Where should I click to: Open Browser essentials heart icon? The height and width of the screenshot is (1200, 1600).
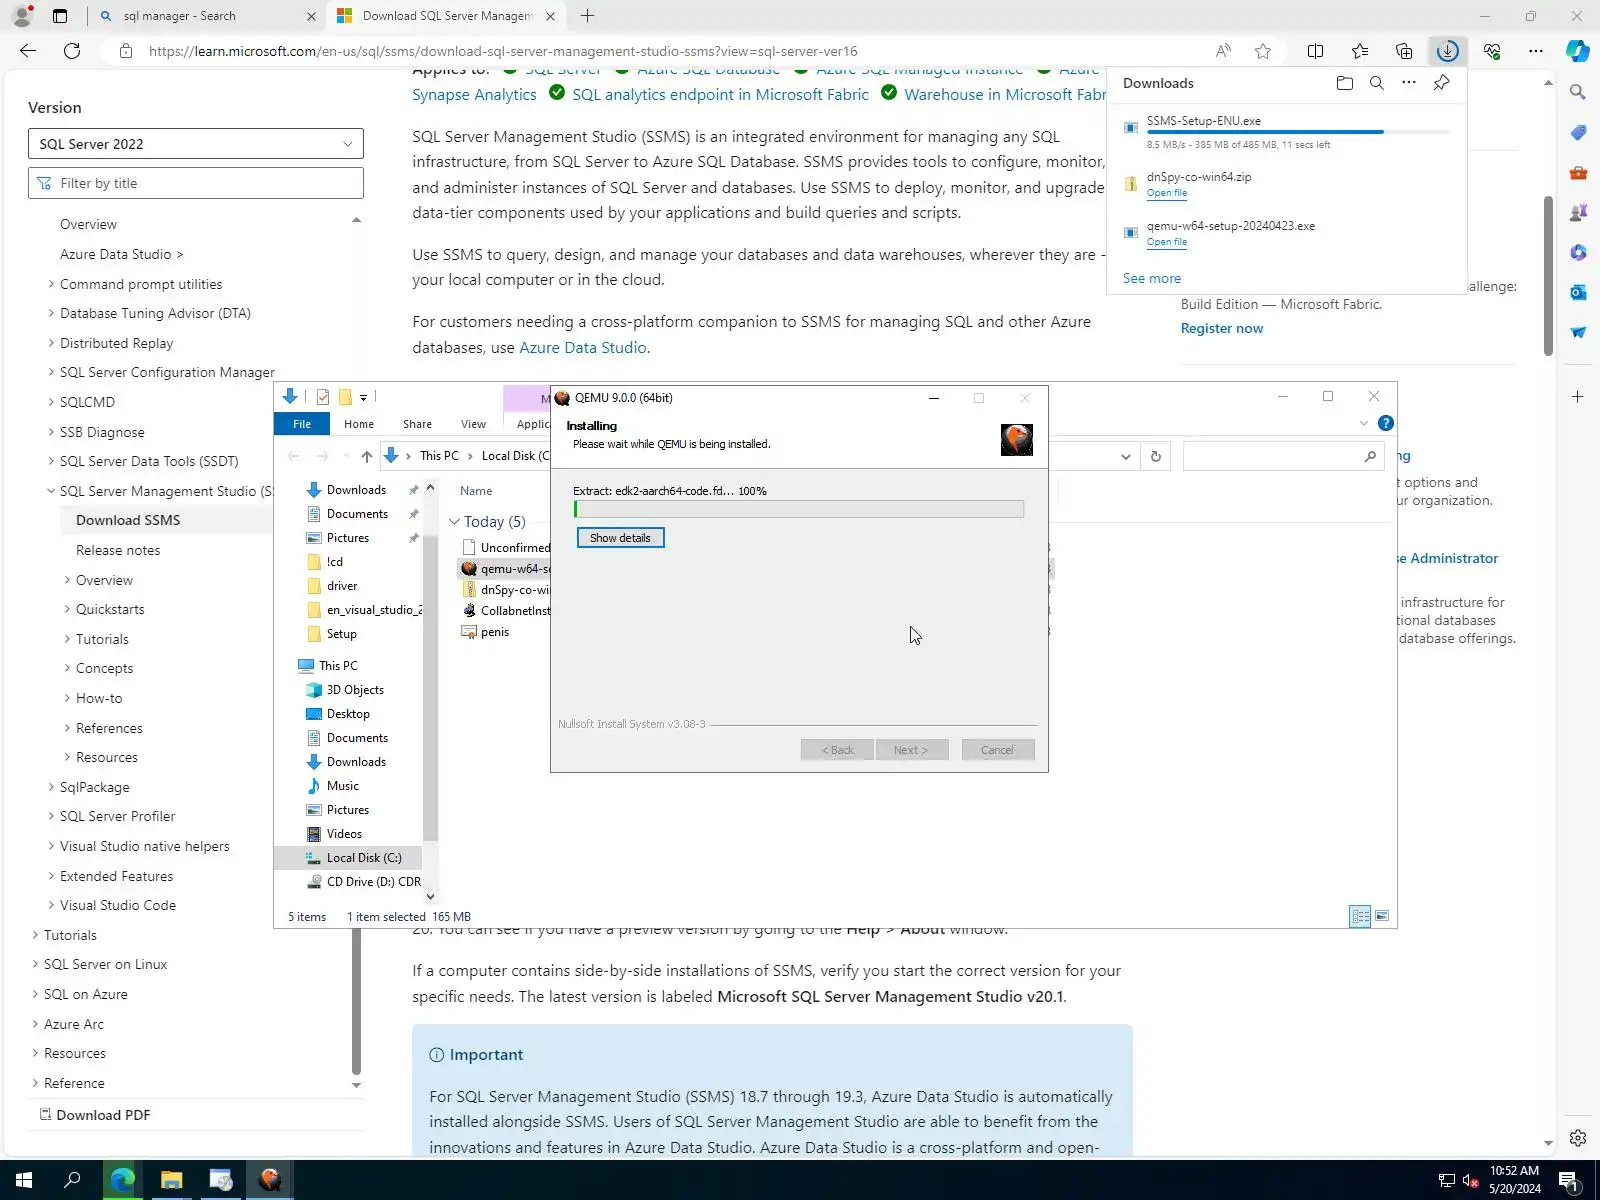click(x=1492, y=51)
